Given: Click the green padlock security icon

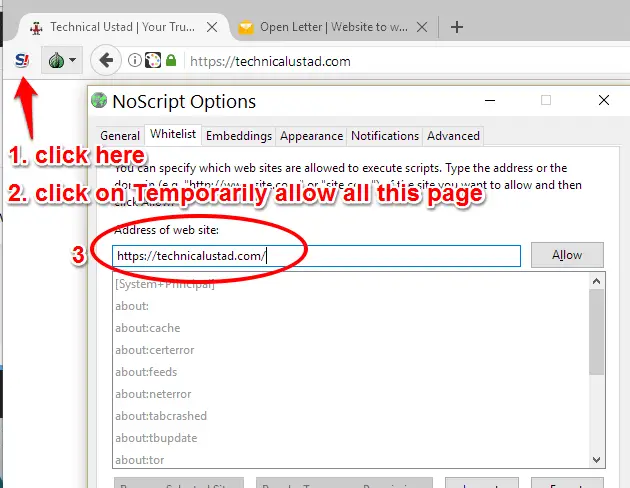Looking at the screenshot, I should click(171, 60).
